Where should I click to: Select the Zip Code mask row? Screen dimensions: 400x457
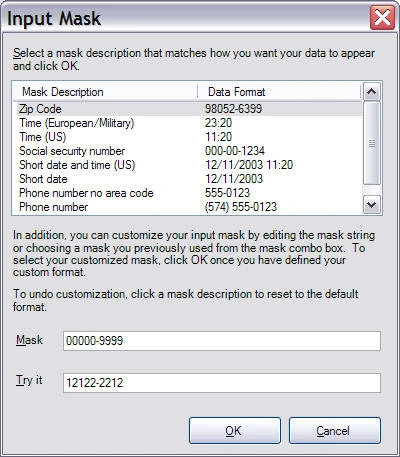[x=189, y=109]
